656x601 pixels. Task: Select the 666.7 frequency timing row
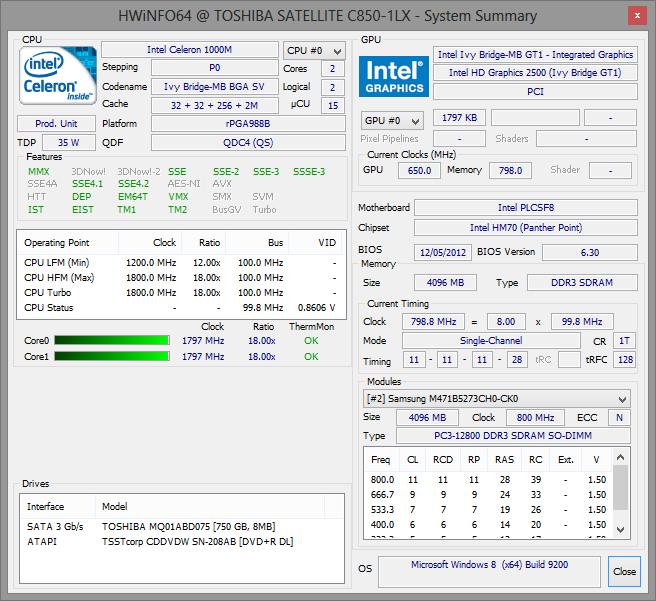click(488, 495)
